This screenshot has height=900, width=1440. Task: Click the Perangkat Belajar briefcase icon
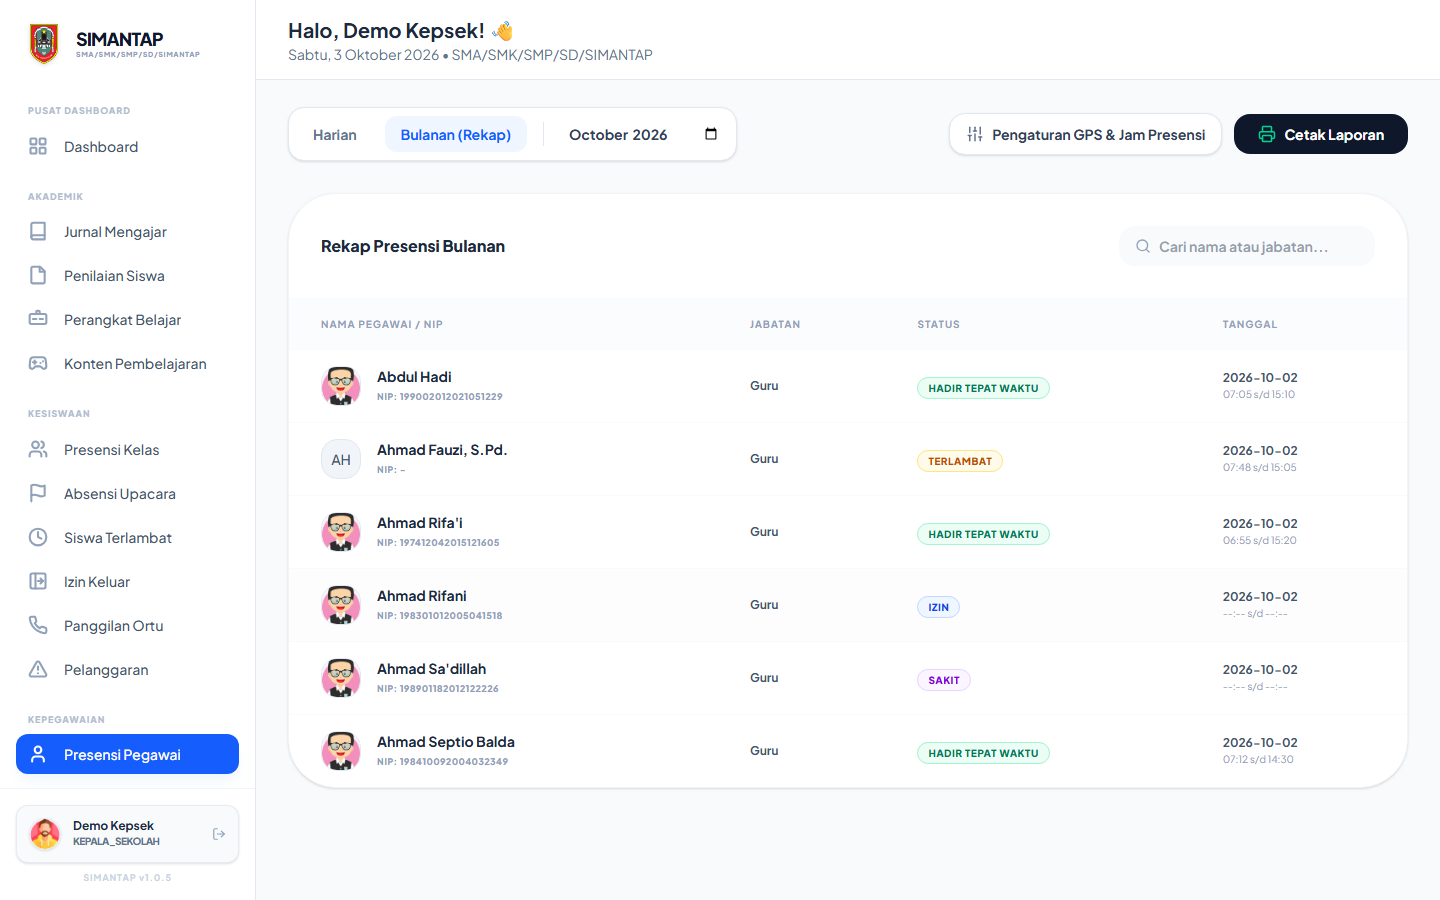pyautogui.click(x=38, y=320)
